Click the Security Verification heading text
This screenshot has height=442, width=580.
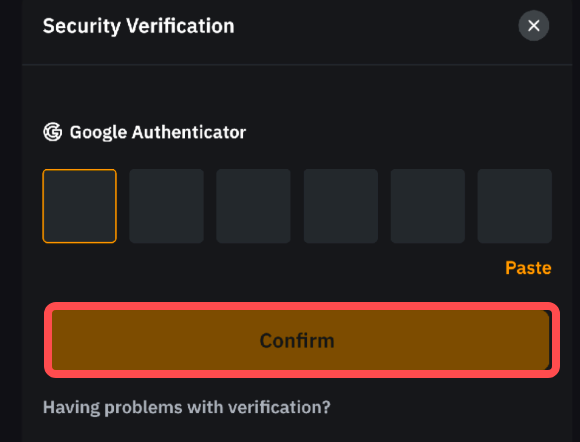(139, 26)
